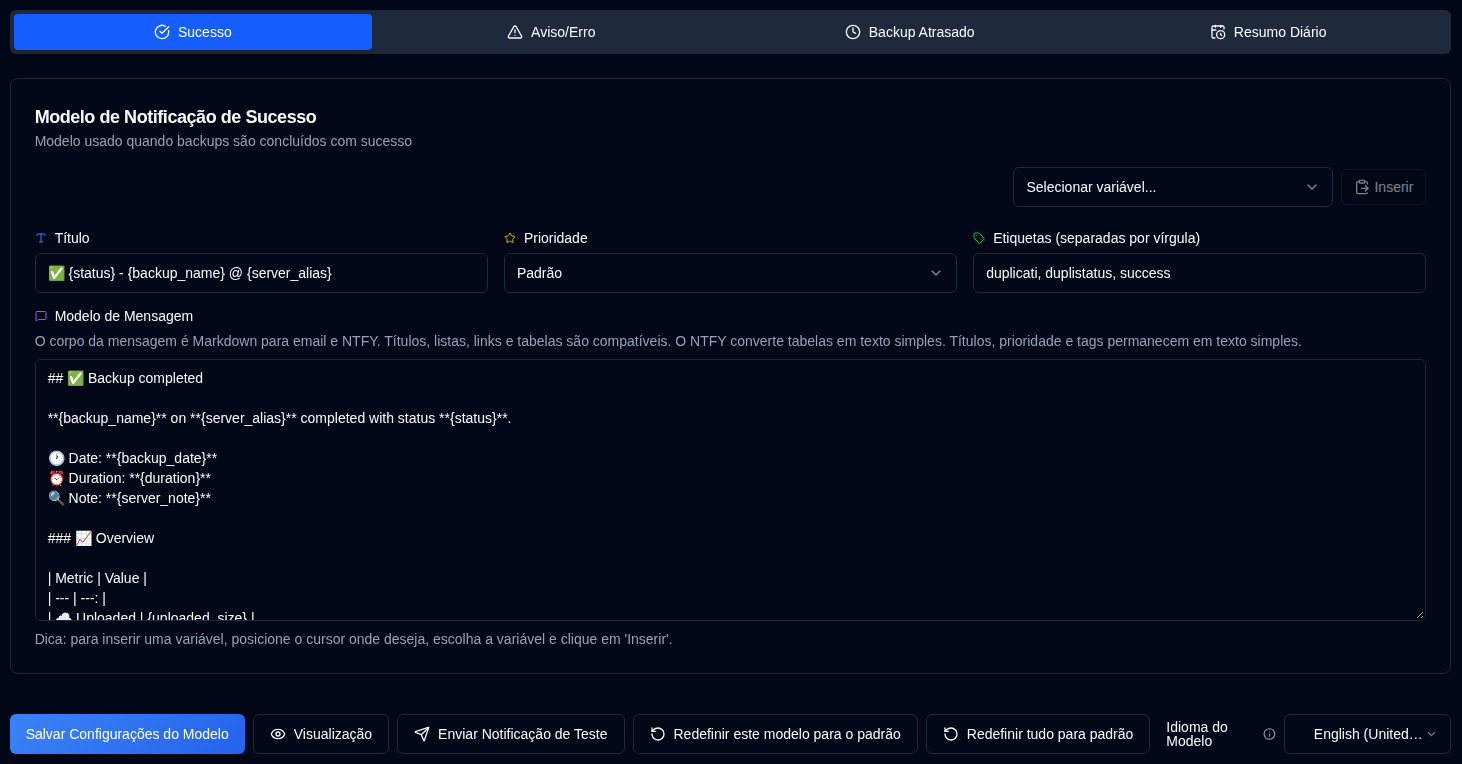This screenshot has width=1462, height=764.
Task: Click the message icon beside Modelo de Mensagem
Action: click(41, 316)
